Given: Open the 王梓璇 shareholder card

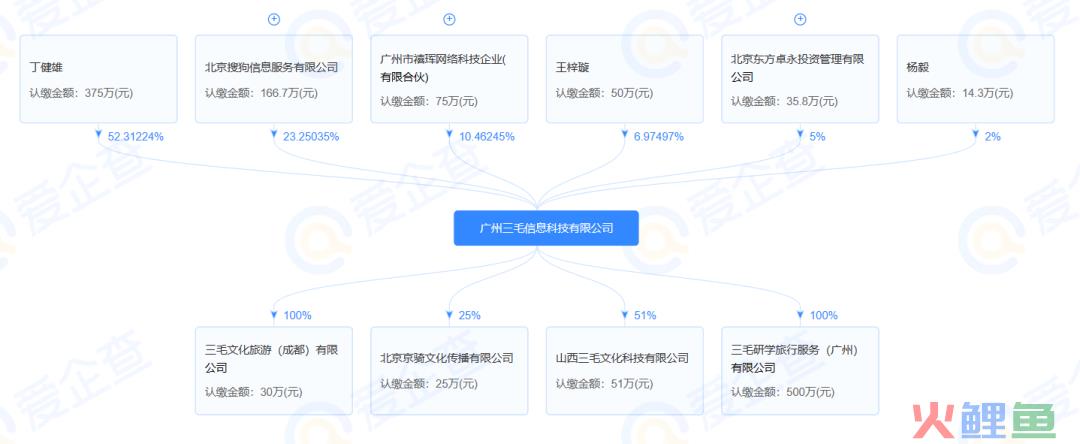Looking at the screenshot, I should (x=625, y=79).
